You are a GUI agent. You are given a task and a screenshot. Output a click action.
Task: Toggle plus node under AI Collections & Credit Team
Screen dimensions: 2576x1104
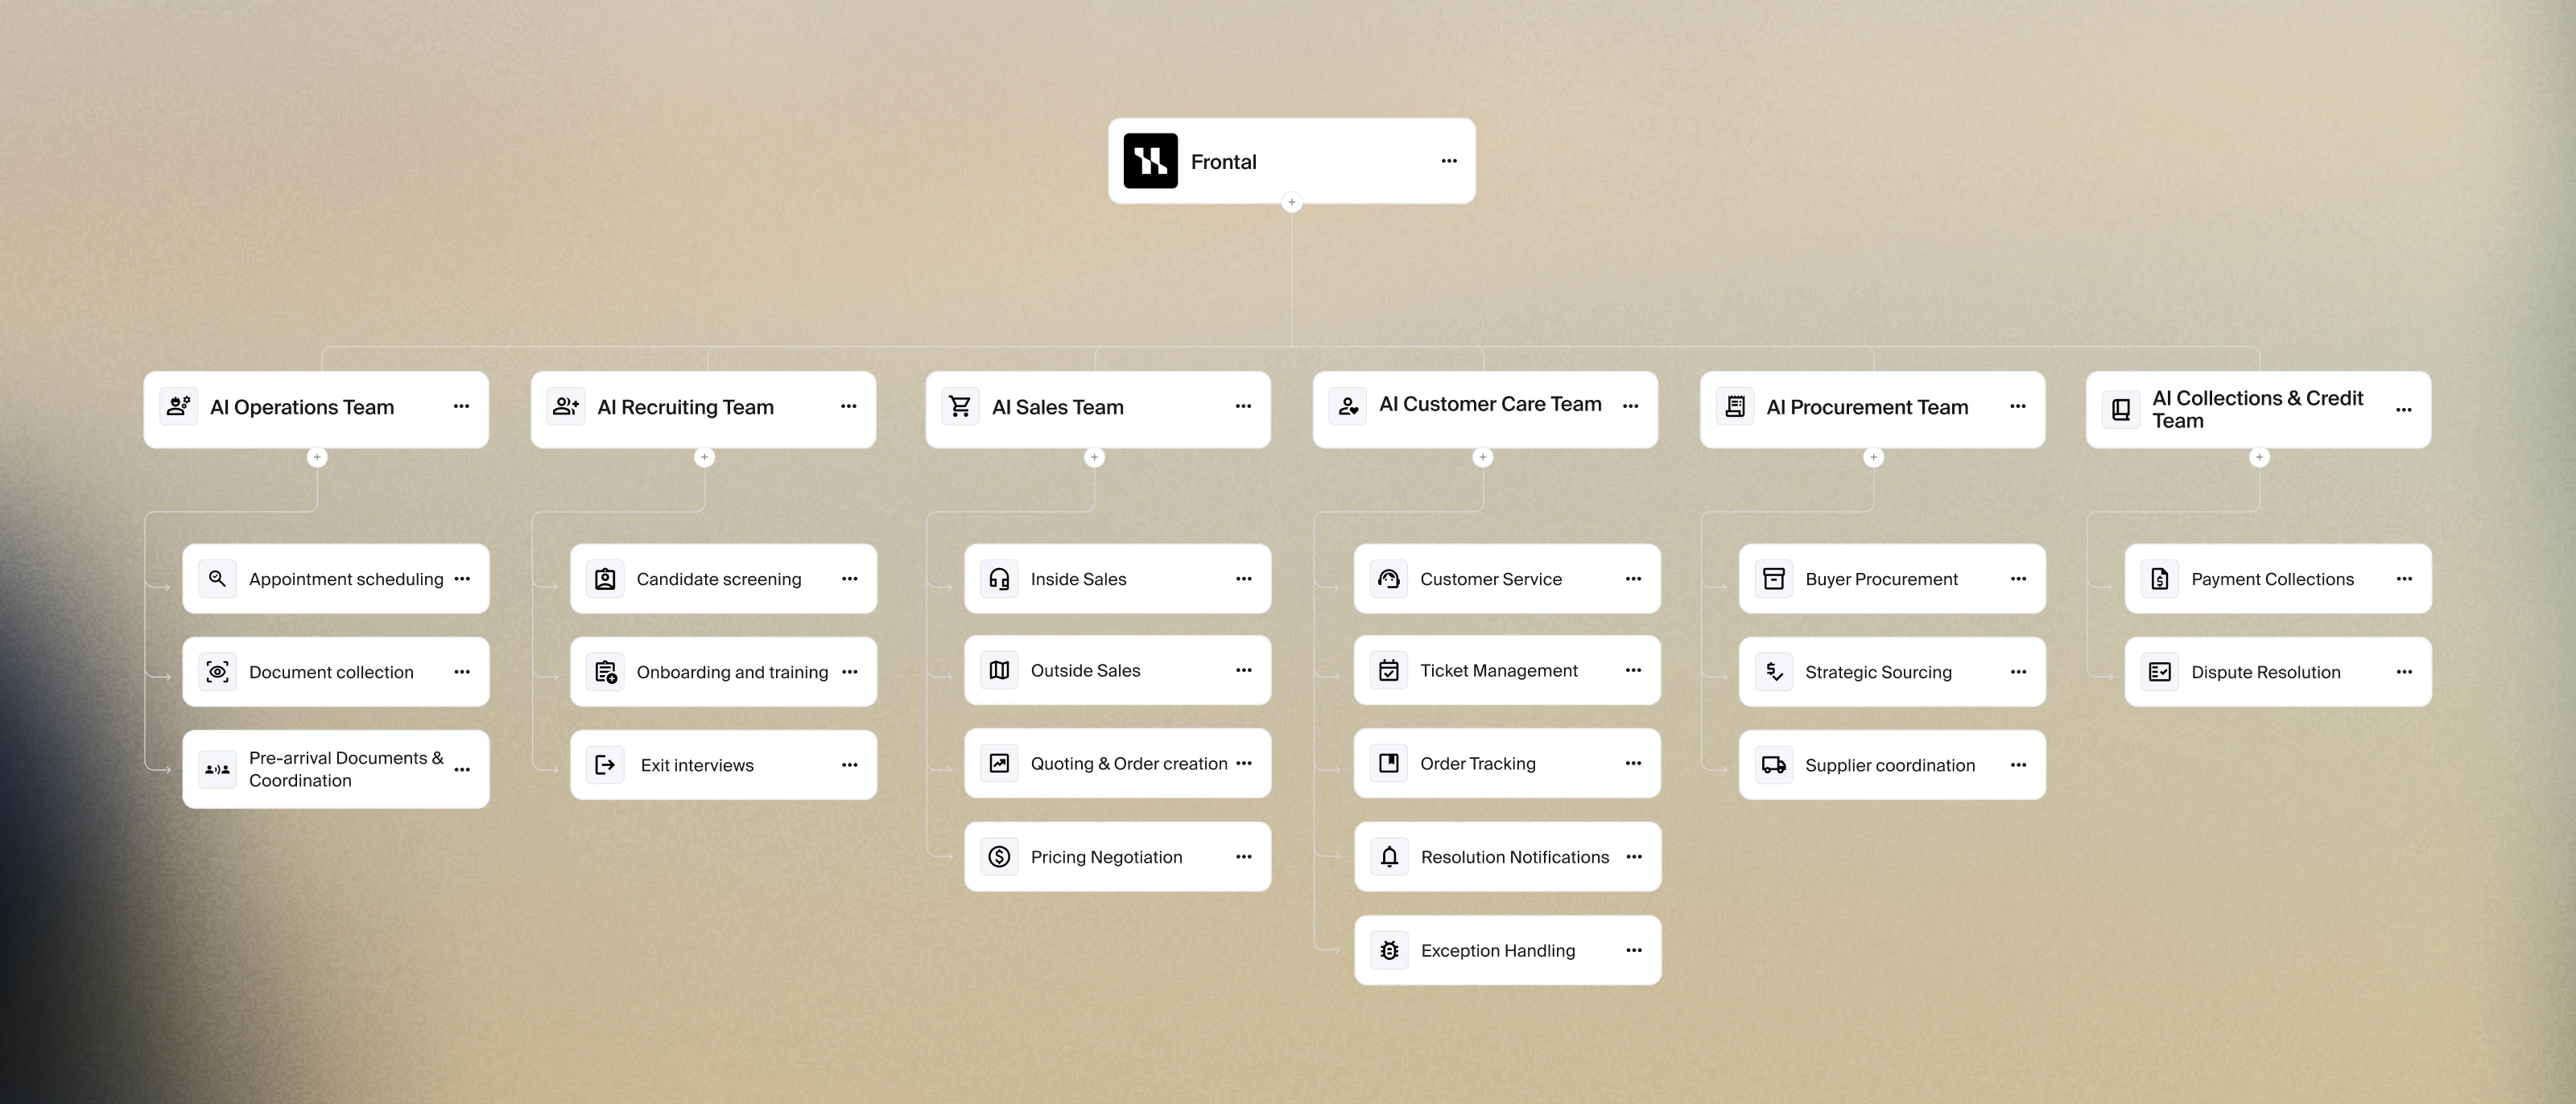tap(2259, 457)
